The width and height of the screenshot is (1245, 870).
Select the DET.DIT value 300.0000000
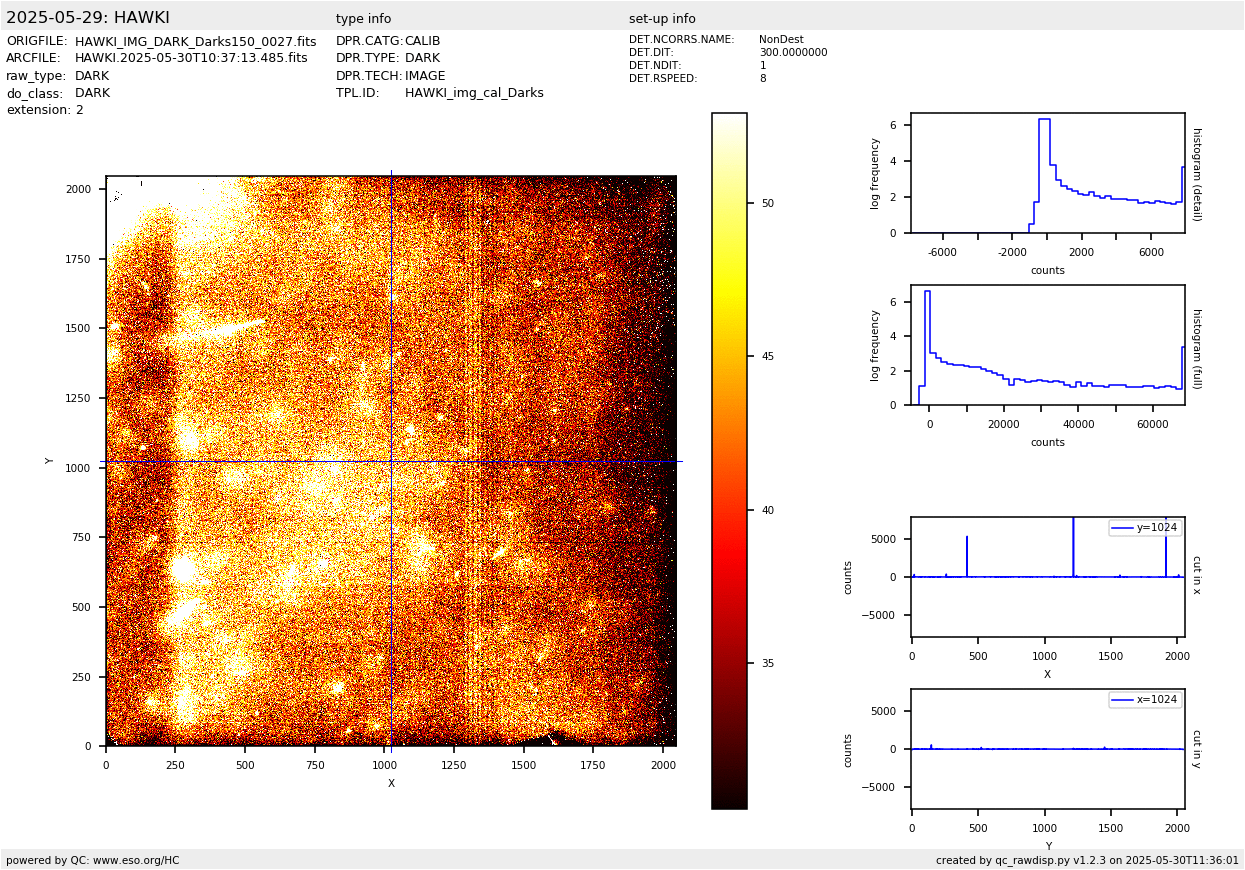793,53
